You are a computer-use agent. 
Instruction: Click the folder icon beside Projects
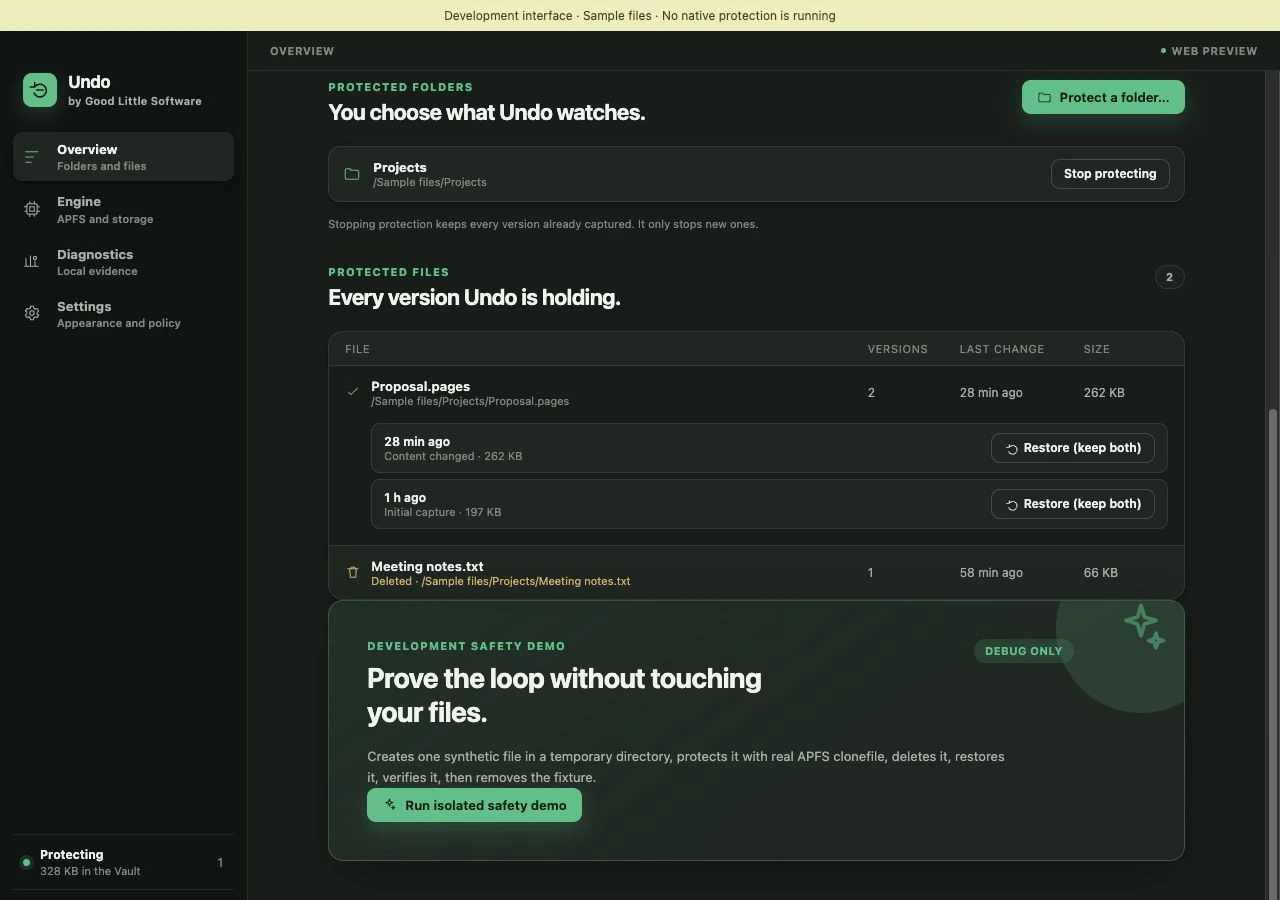[352, 174]
